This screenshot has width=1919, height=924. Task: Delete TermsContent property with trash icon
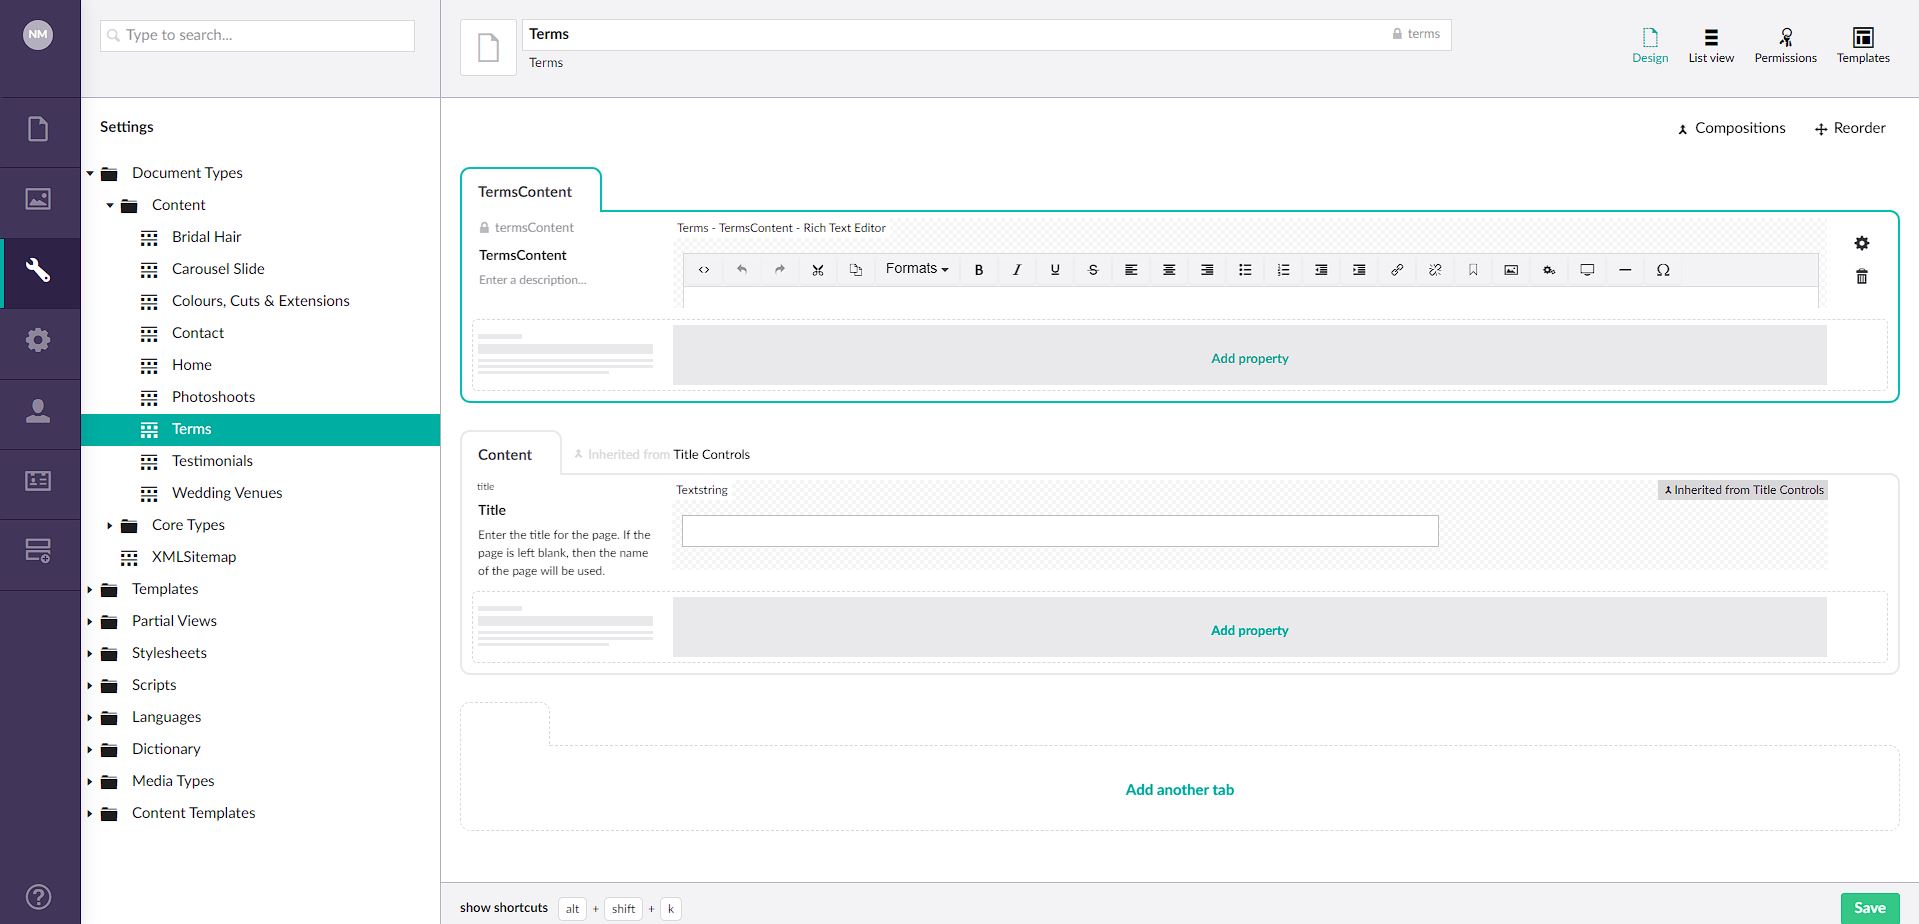pyautogui.click(x=1861, y=277)
